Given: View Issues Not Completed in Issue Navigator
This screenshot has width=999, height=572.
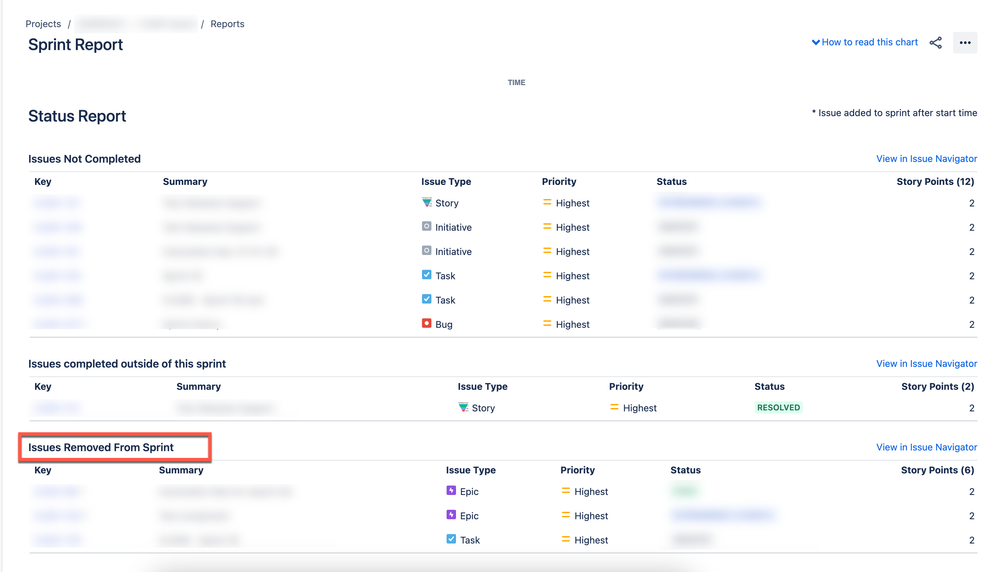Looking at the screenshot, I should click(926, 159).
